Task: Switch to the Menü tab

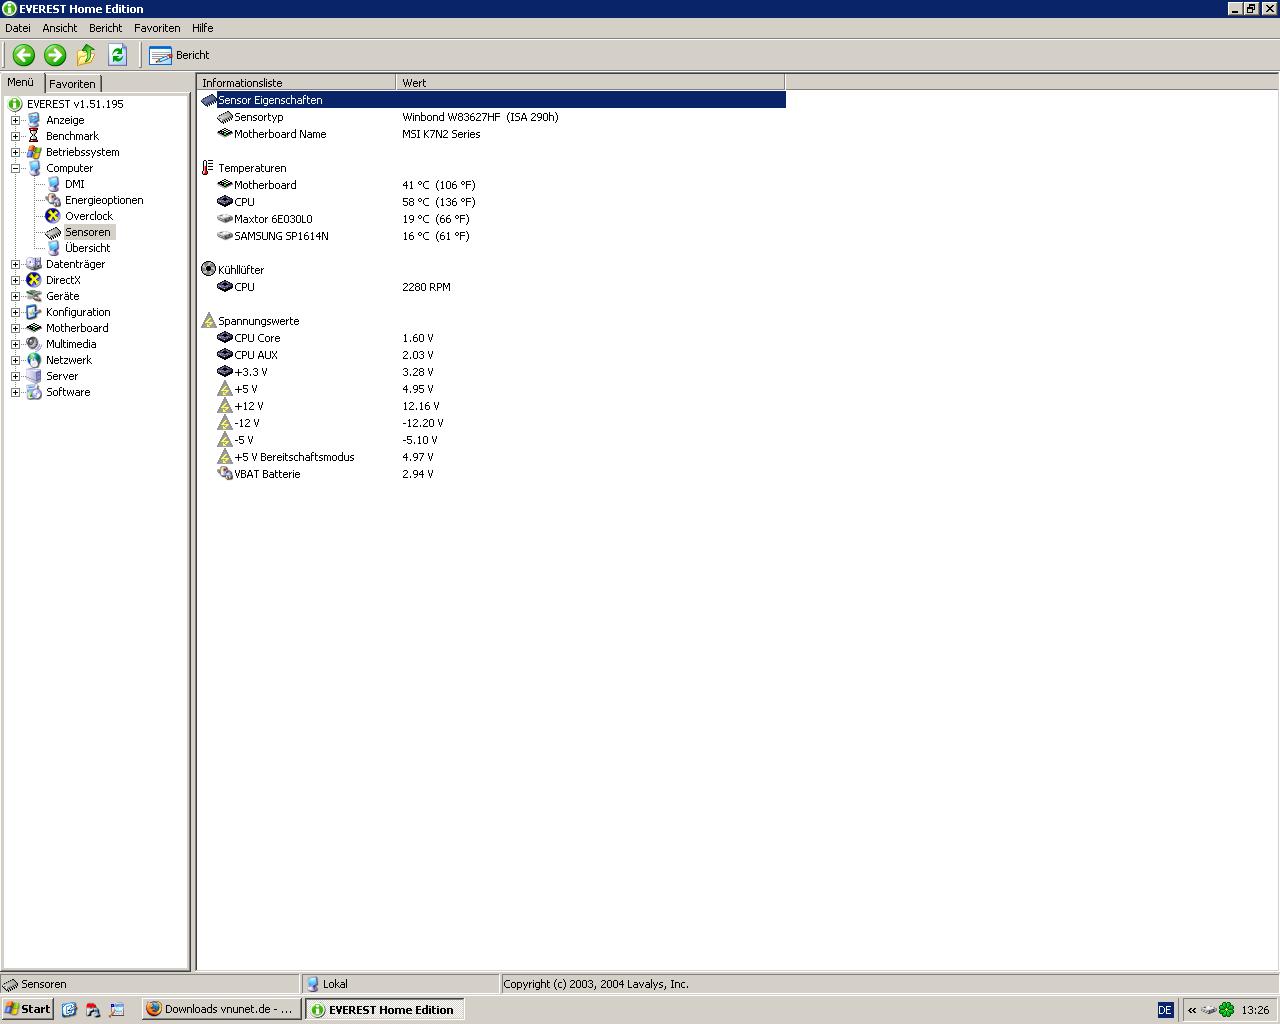Action: click(21, 82)
